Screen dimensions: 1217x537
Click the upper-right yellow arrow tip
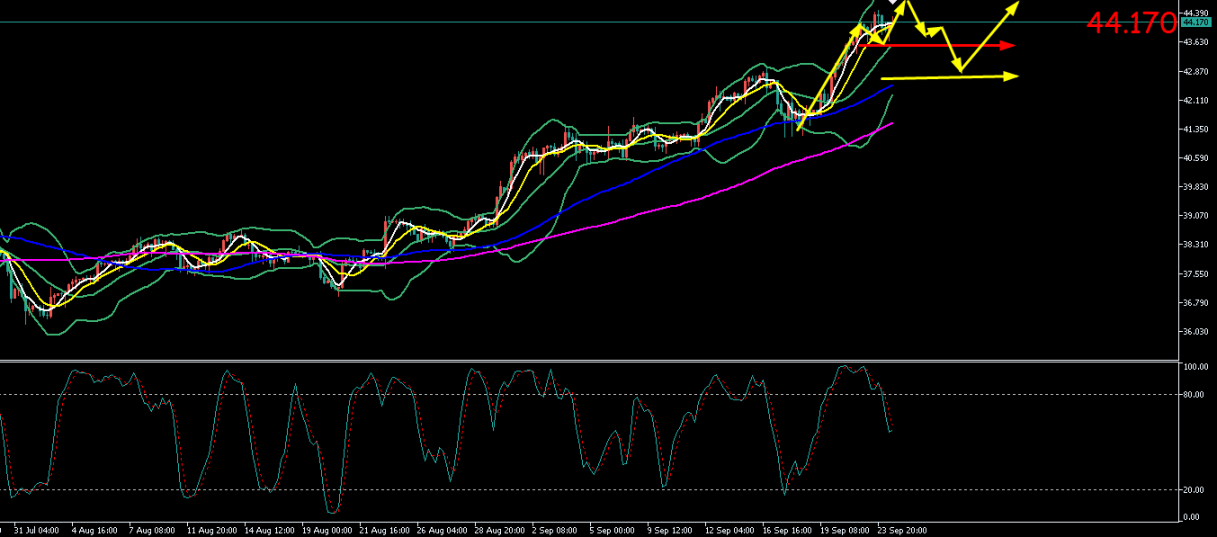click(1013, 6)
